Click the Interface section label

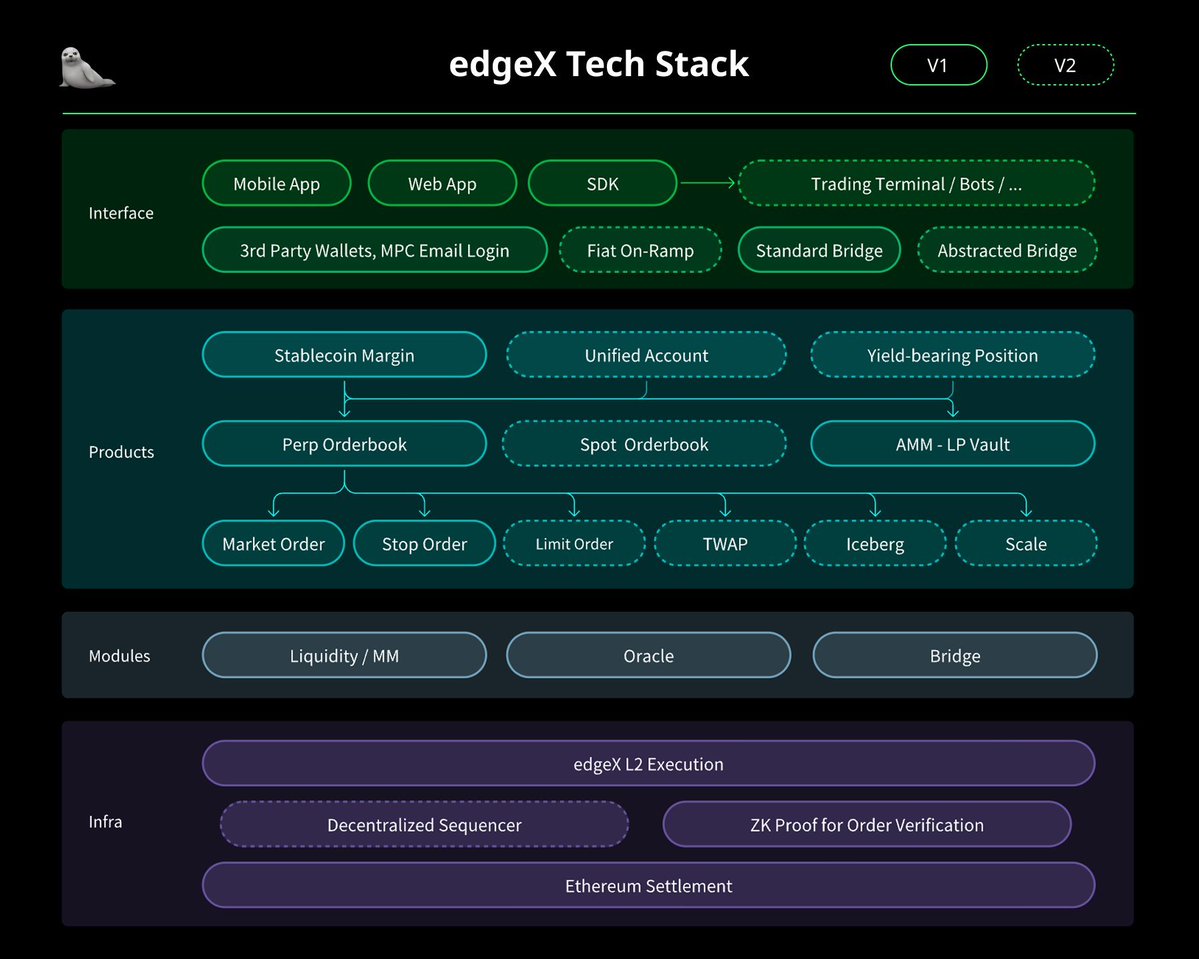121,213
